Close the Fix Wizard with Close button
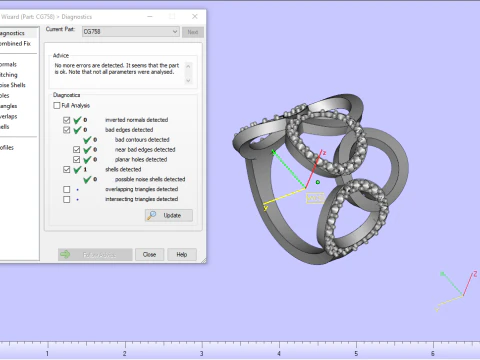The image size is (480, 360). click(149, 255)
